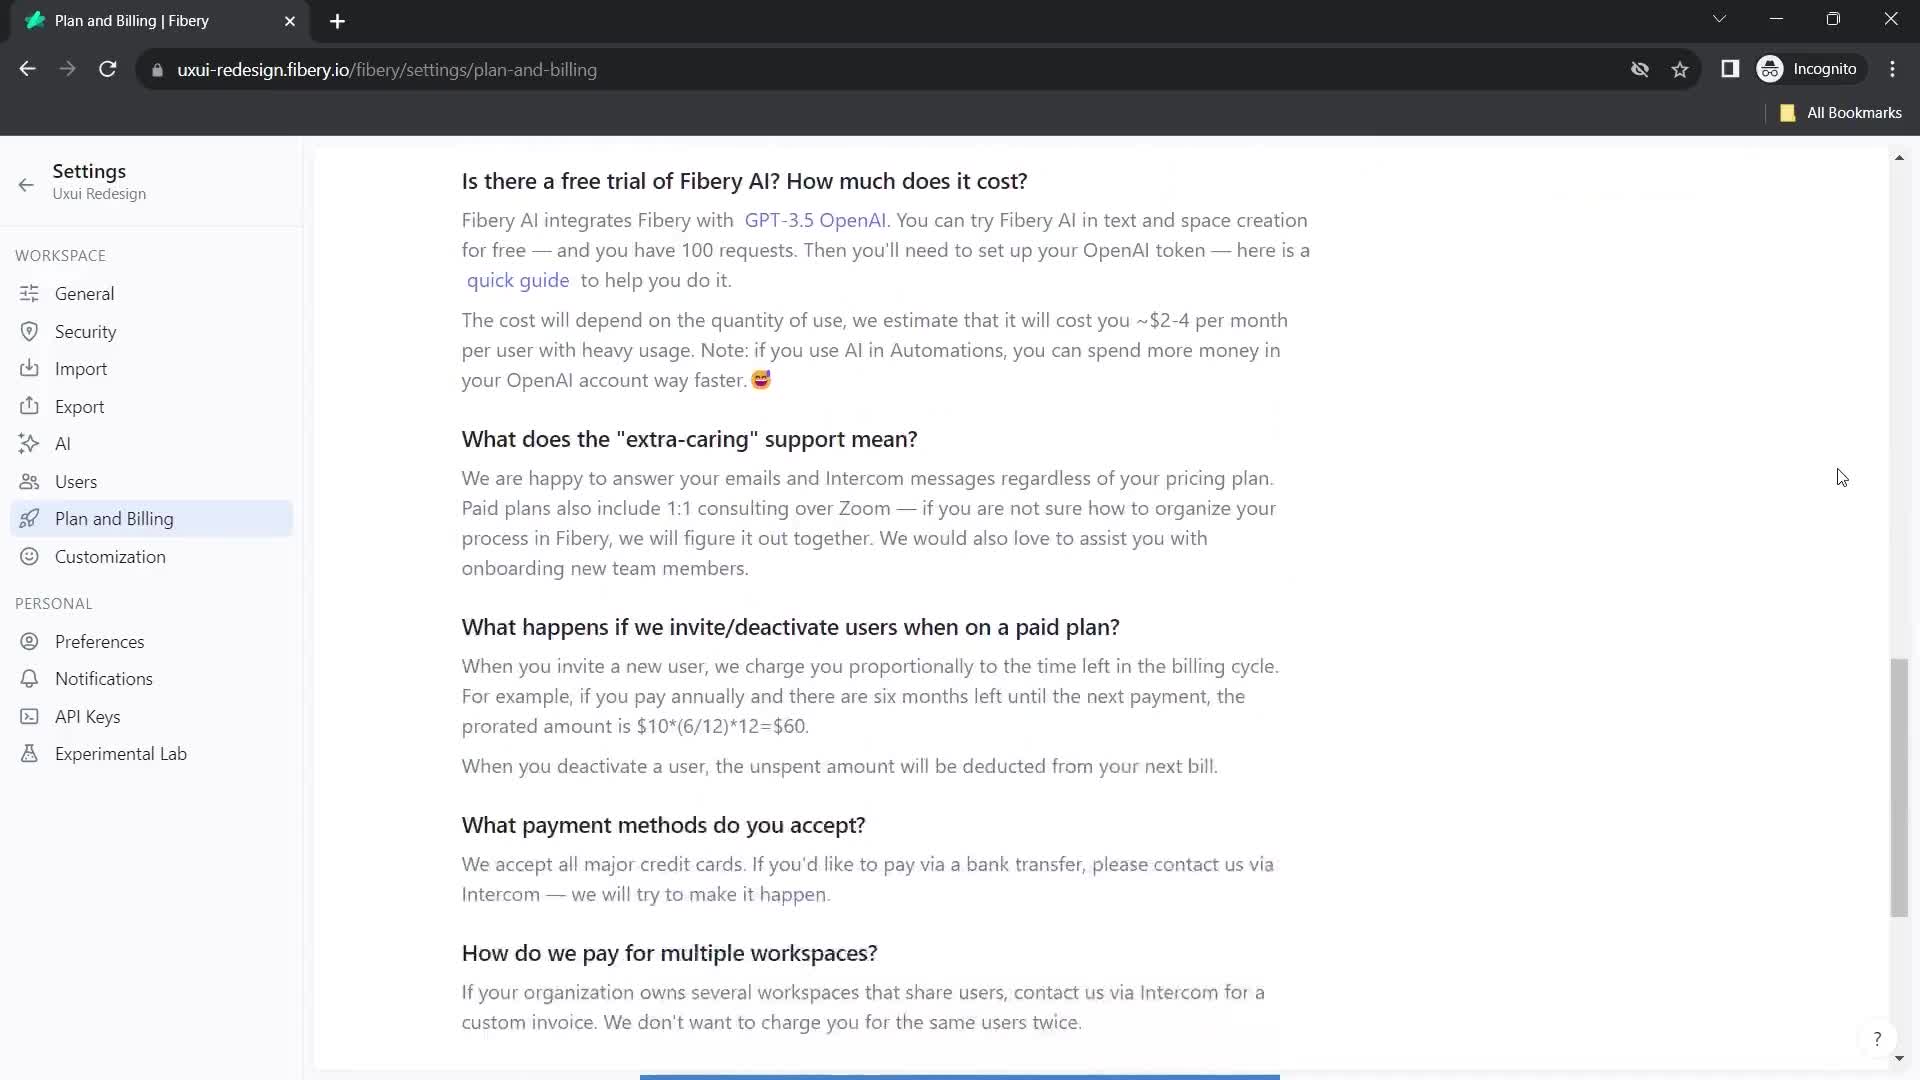Open Experimental Lab settings
This screenshot has width=1920, height=1080.
coord(121,753)
